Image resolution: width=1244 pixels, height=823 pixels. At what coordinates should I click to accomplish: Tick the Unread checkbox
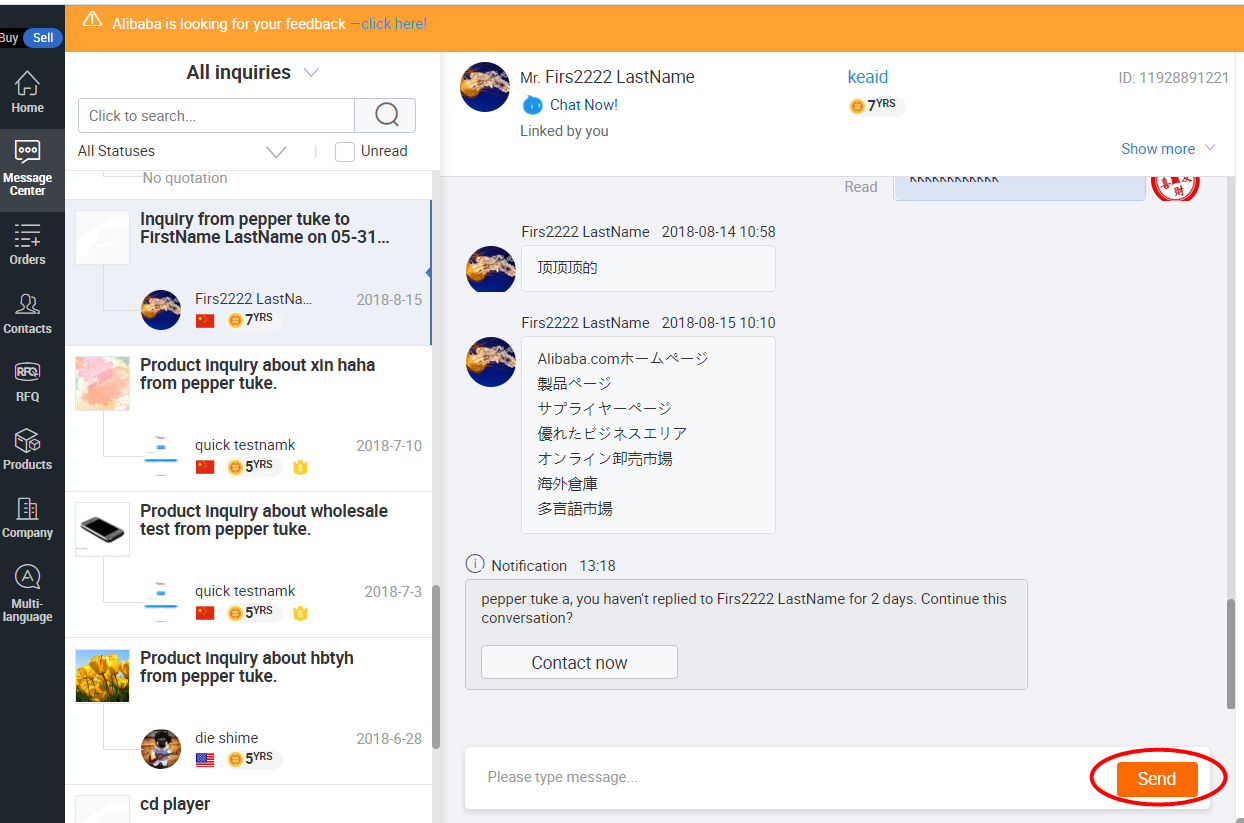pos(345,151)
